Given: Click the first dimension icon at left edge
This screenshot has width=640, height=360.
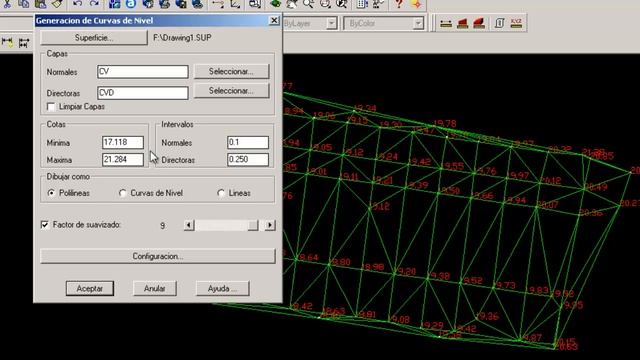Looking at the screenshot, I should 7,42.
